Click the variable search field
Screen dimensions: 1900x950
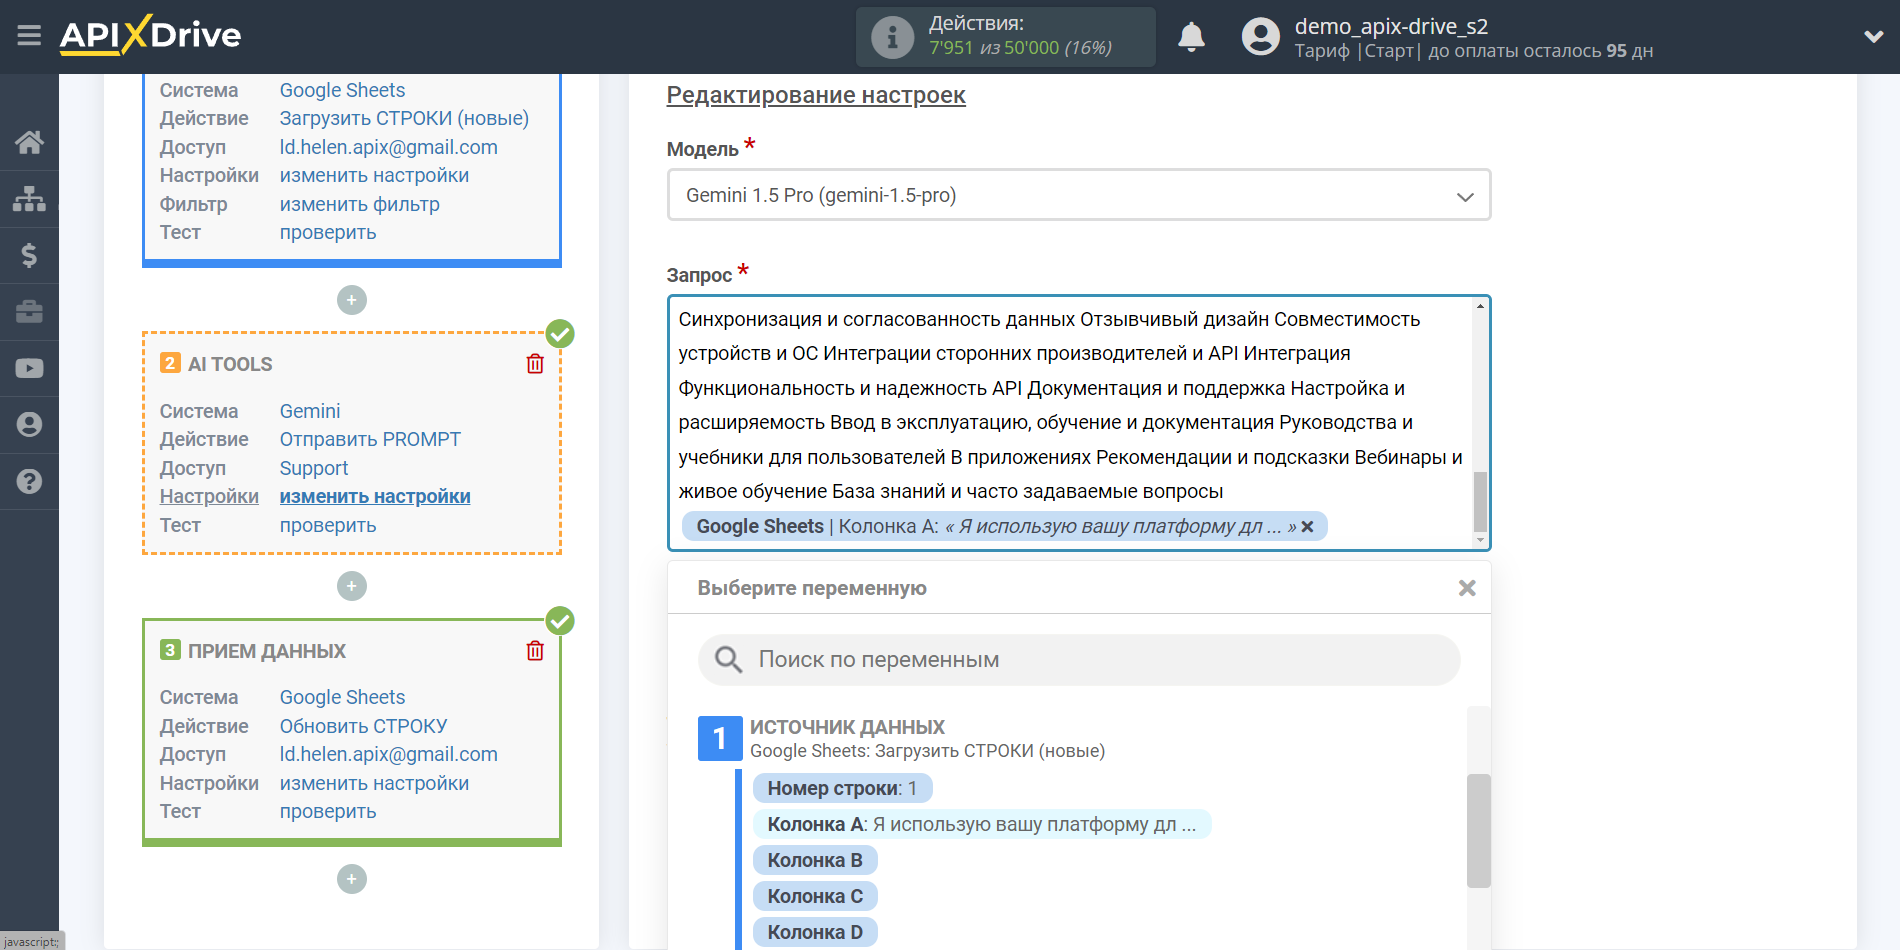[x=1079, y=660]
